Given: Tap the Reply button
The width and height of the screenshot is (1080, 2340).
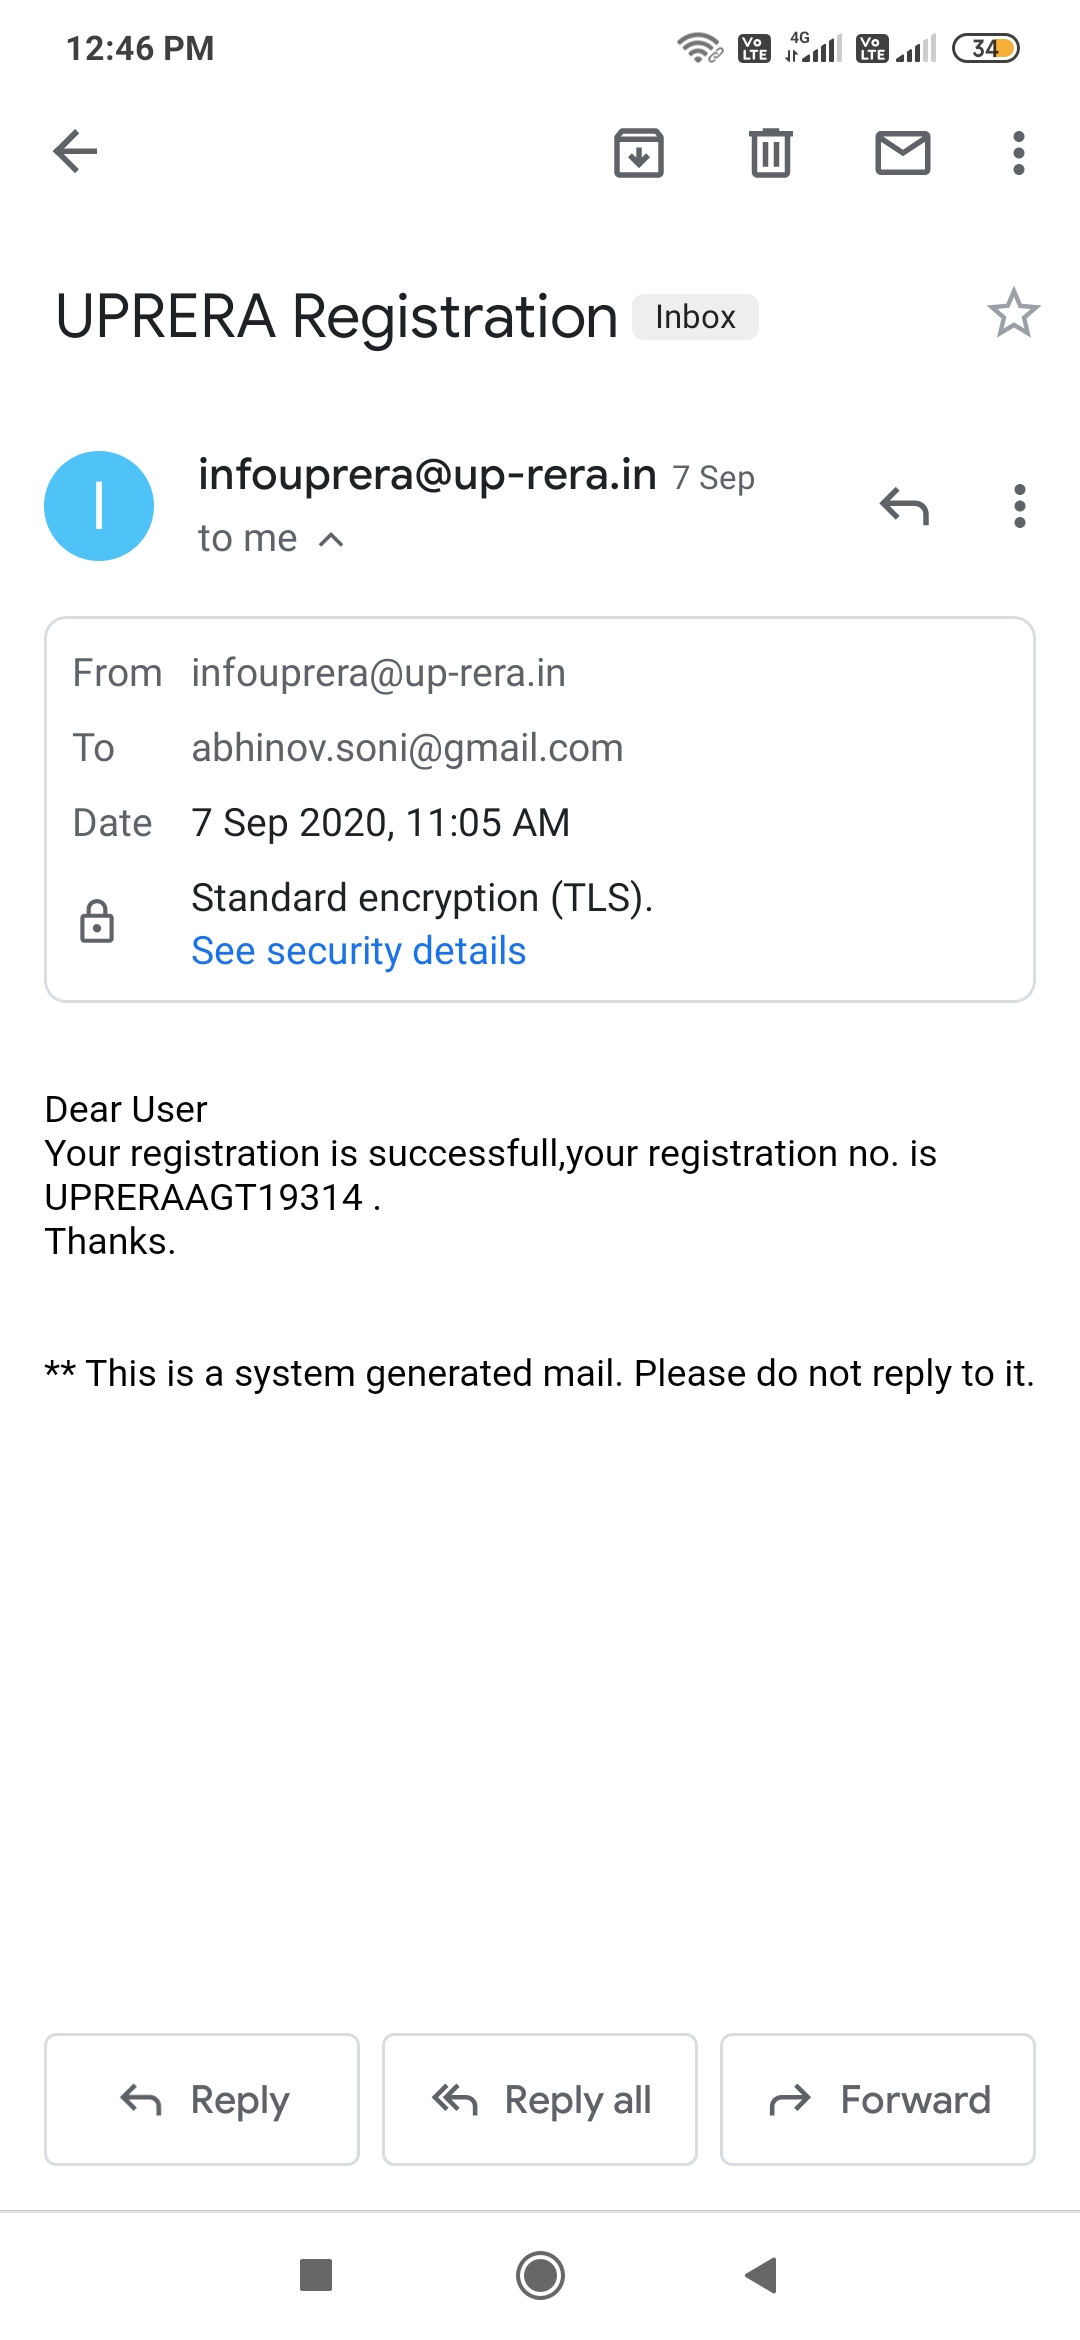Looking at the screenshot, I should pos(202,2099).
